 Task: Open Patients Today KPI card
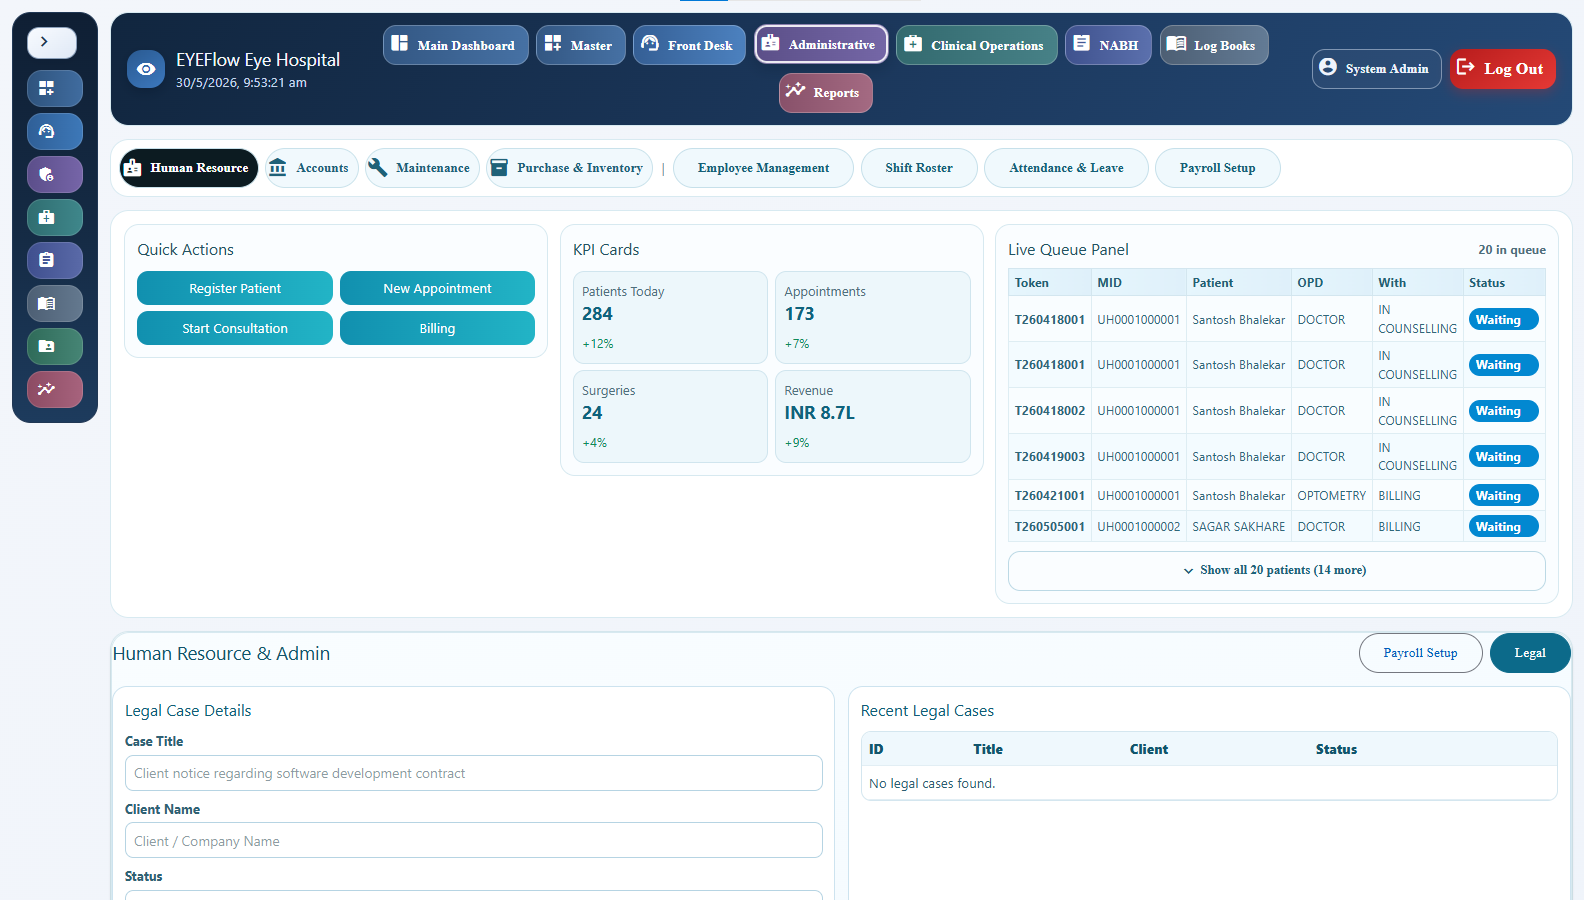(670, 317)
